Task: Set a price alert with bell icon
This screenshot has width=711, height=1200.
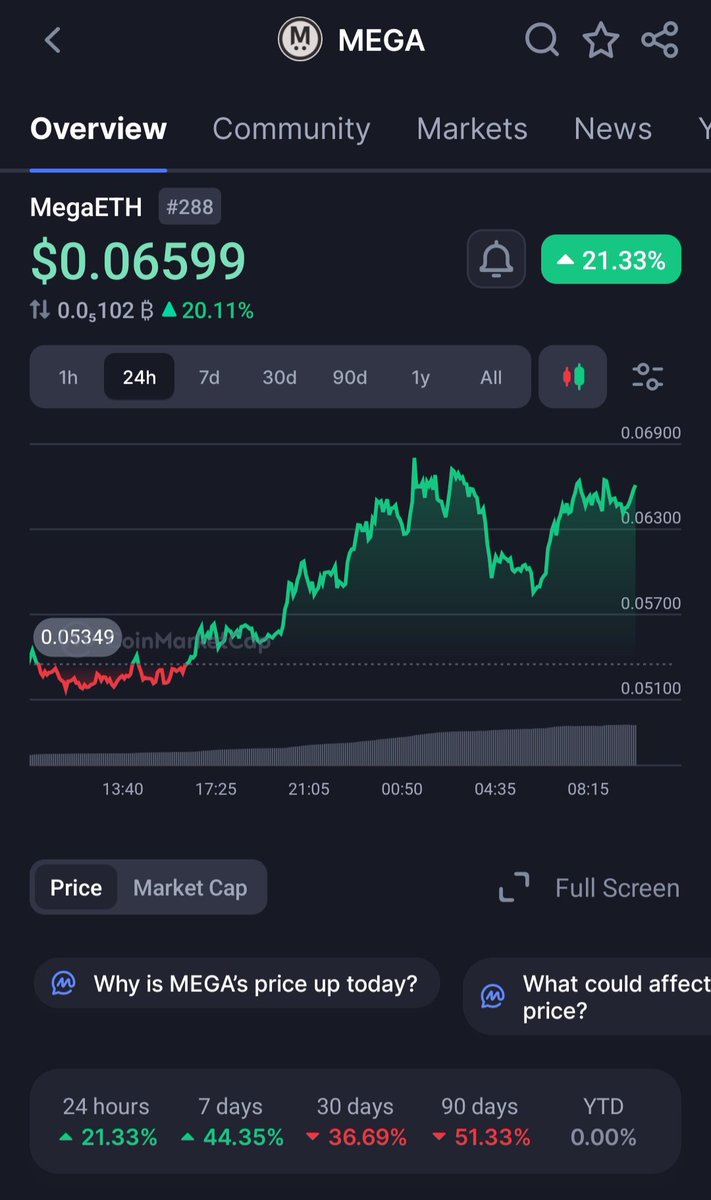Action: (x=496, y=260)
